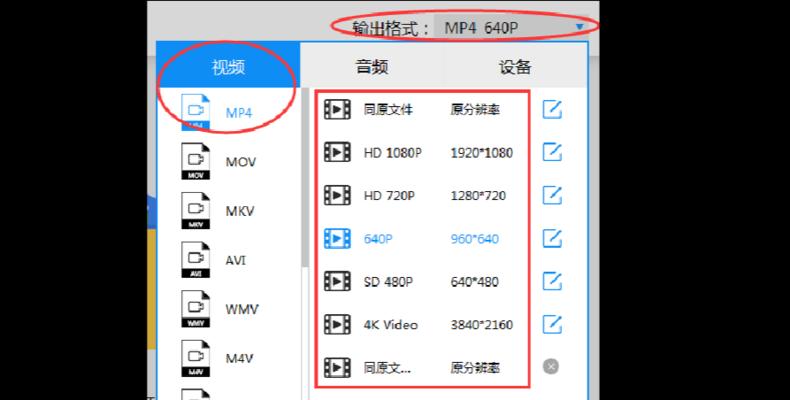This screenshot has height=400, width=790.
Task: Select the 640P preset name
Action: [x=377, y=239]
